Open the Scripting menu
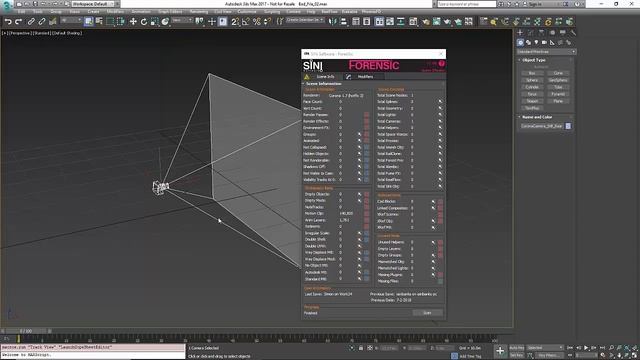The height and width of the screenshot is (360, 640). [x=272, y=12]
